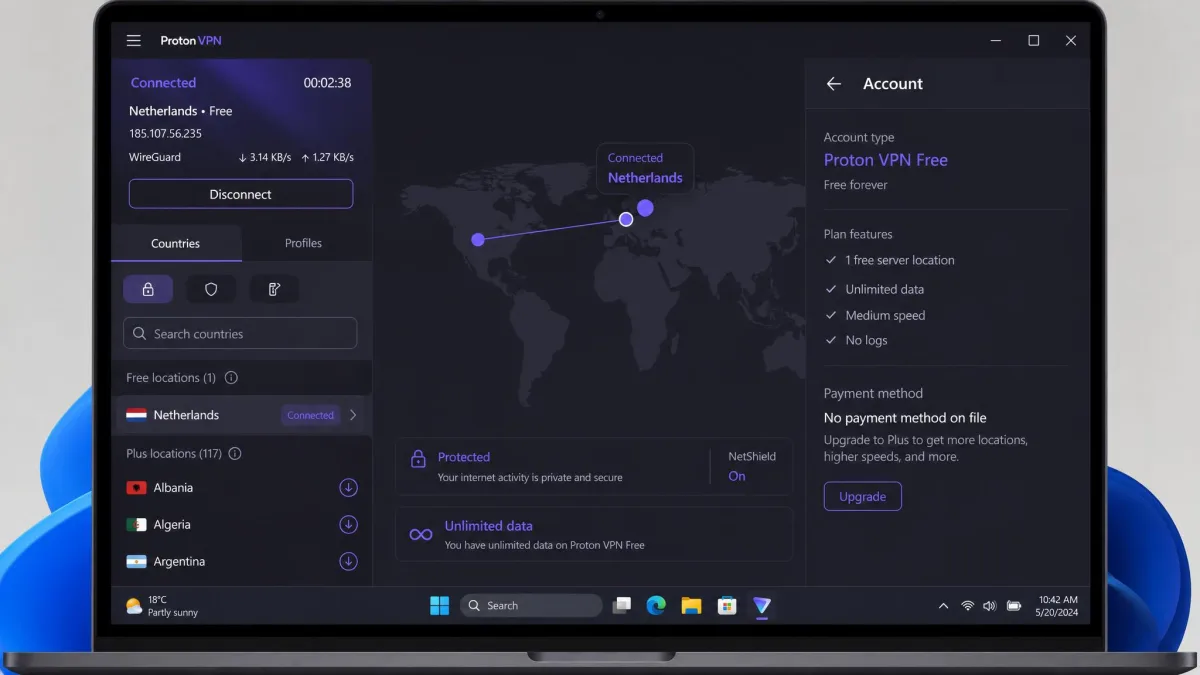This screenshot has width=1200, height=675.
Task: Click the connection timer 00:02:38
Action: (x=327, y=83)
